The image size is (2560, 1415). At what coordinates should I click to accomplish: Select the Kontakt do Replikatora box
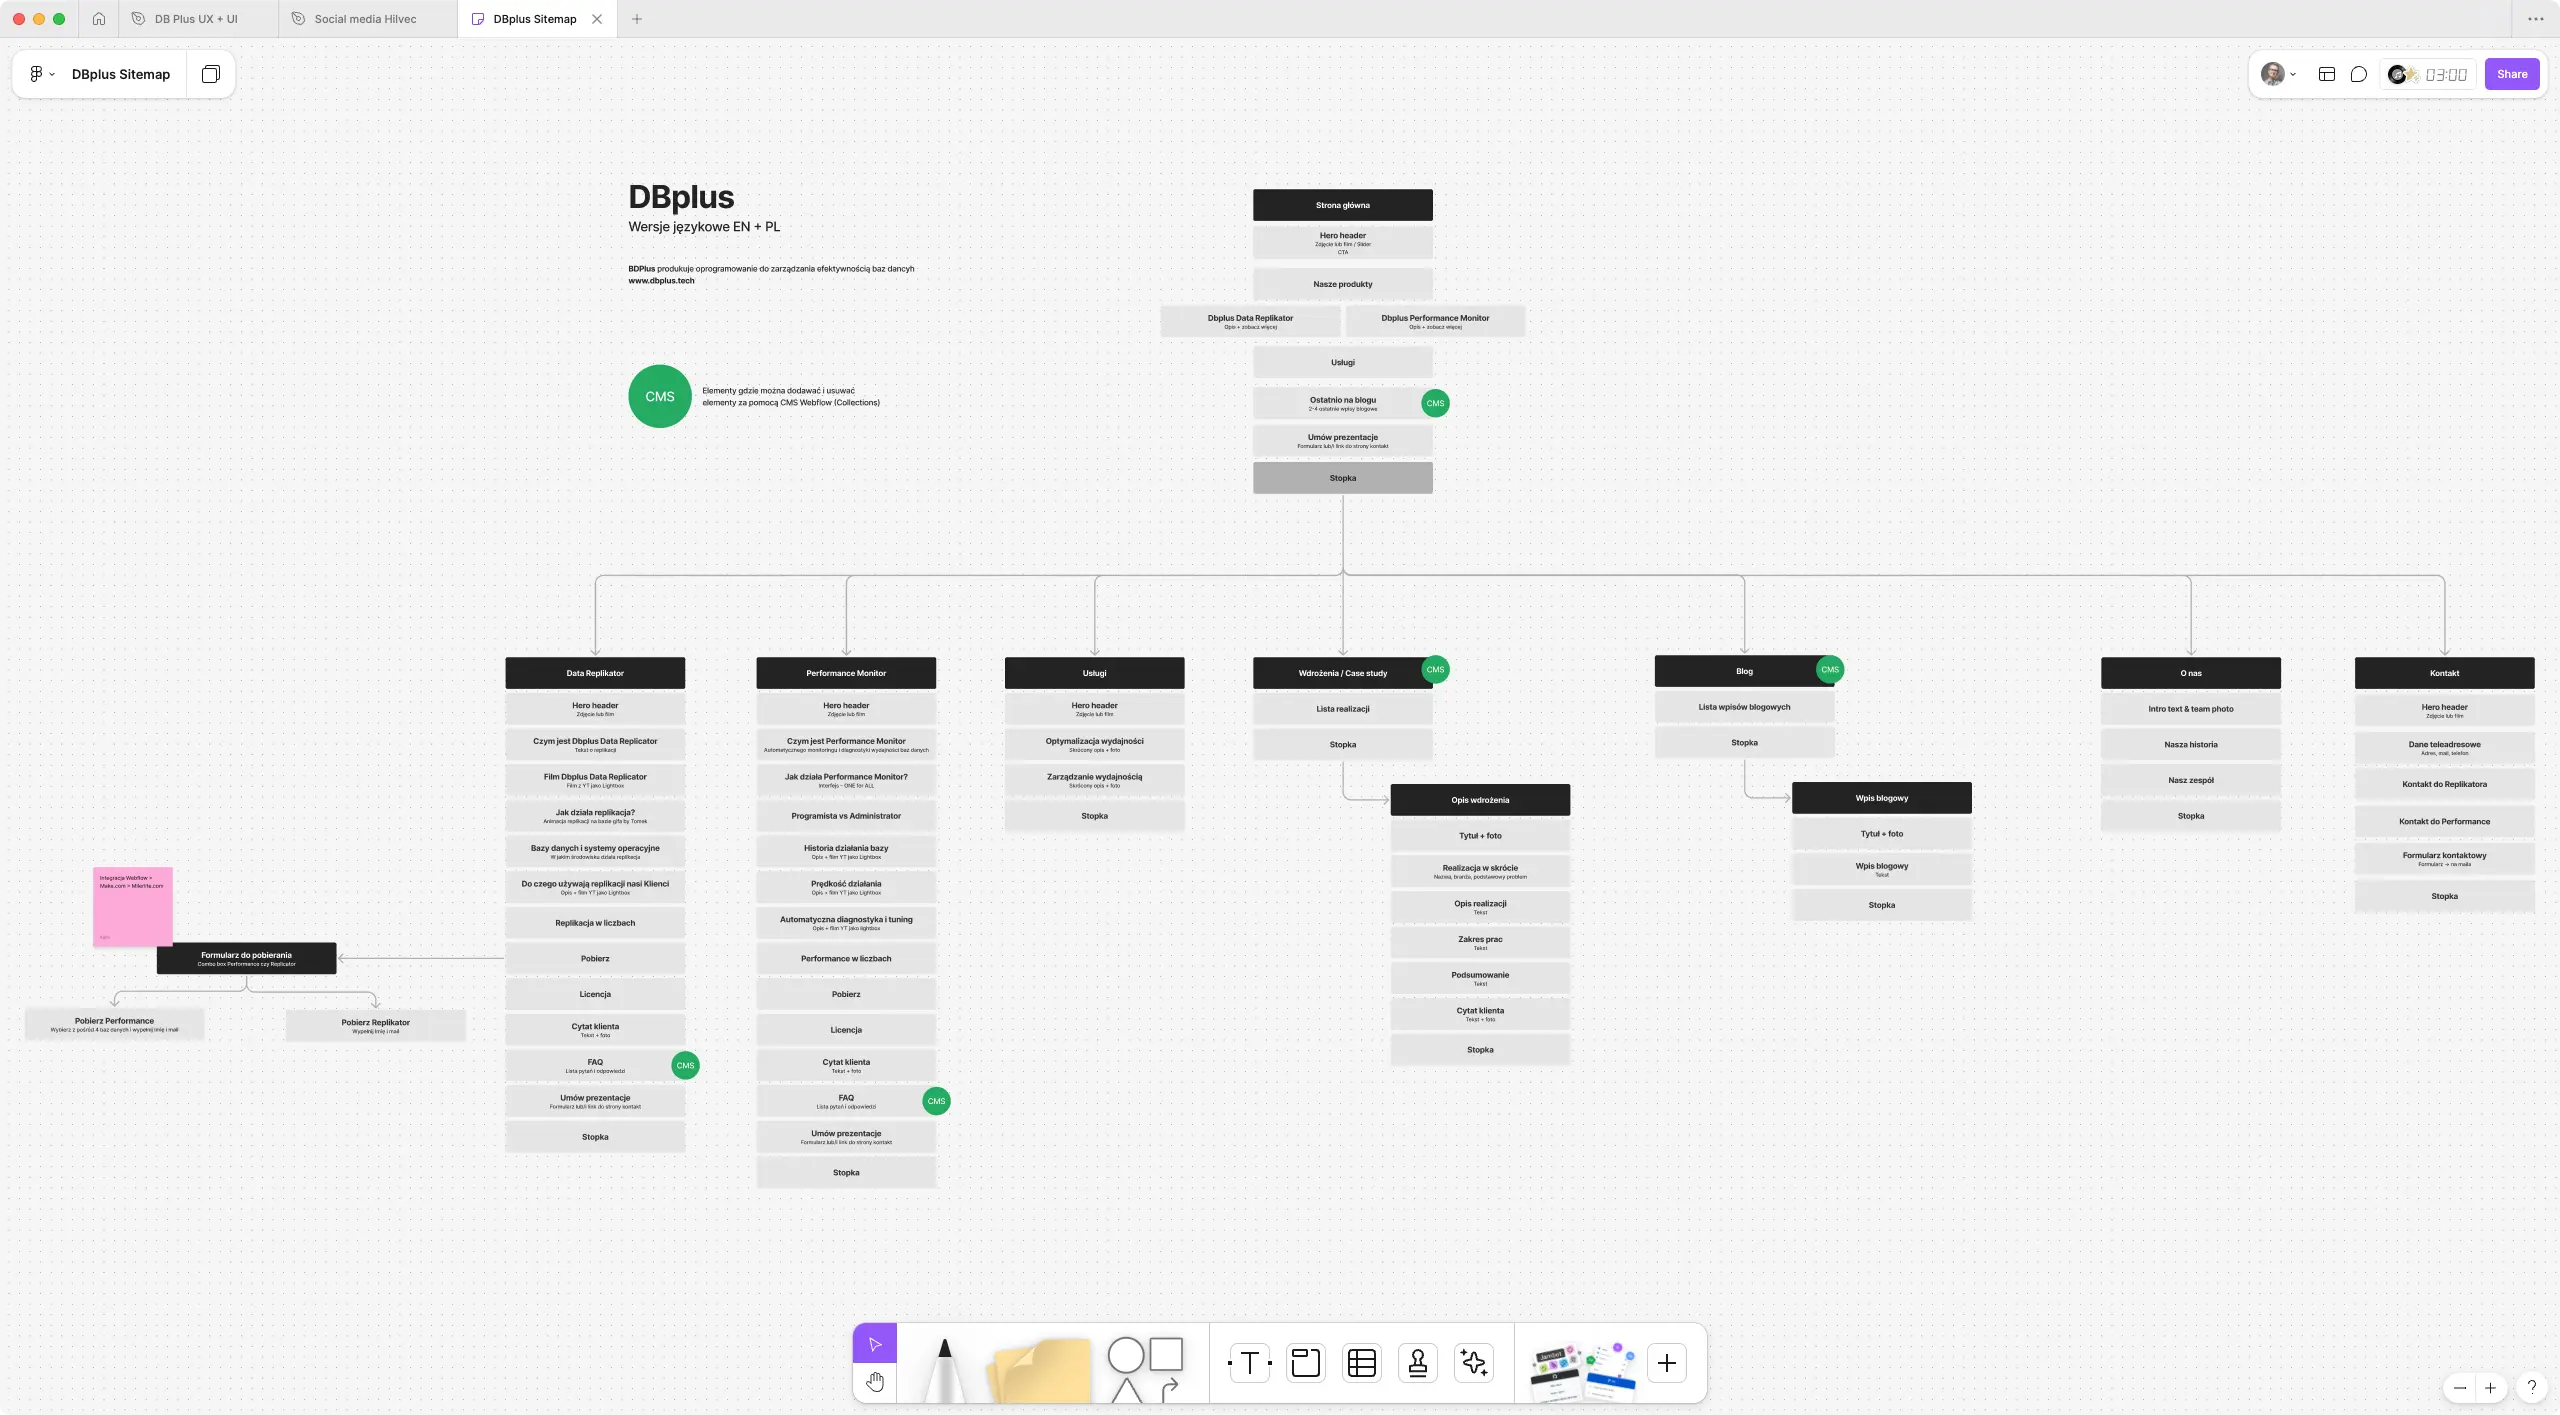2445,784
